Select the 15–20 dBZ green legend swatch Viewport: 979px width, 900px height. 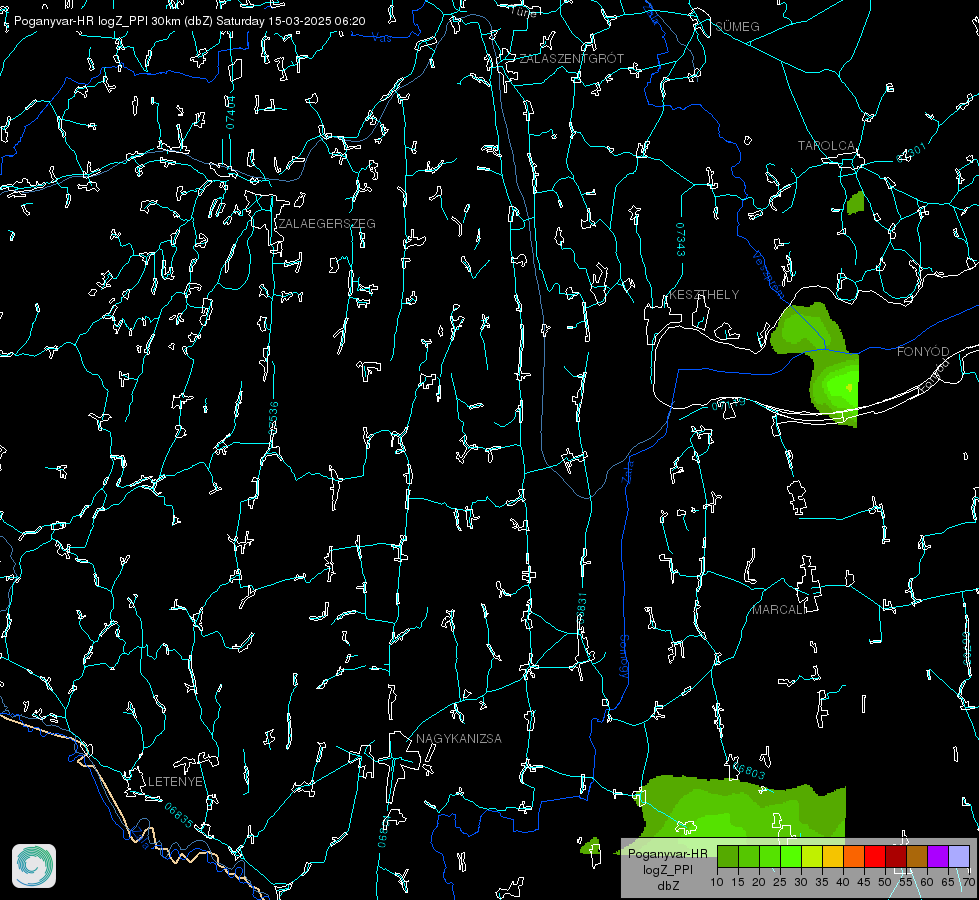tap(749, 856)
